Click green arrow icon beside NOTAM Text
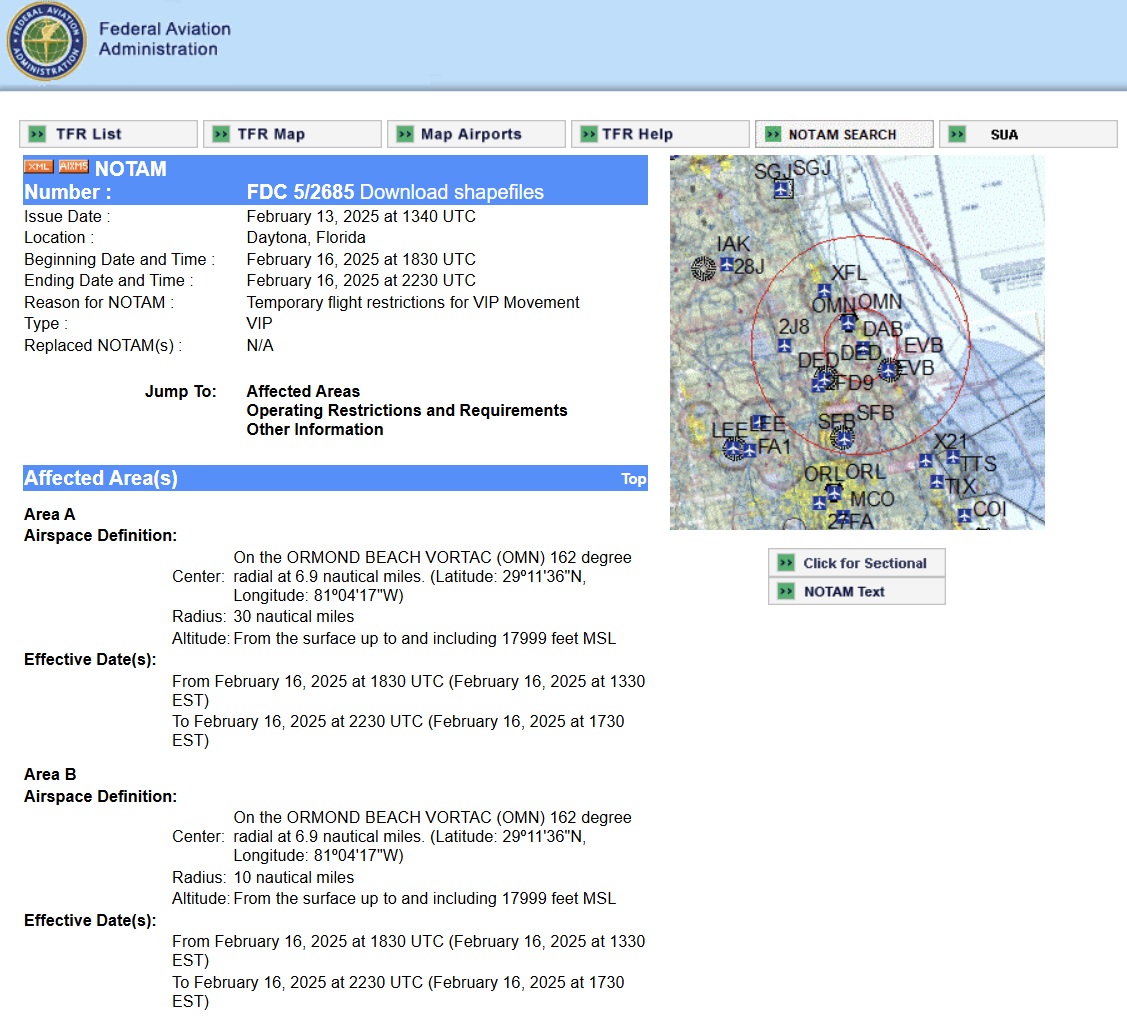 click(x=786, y=591)
